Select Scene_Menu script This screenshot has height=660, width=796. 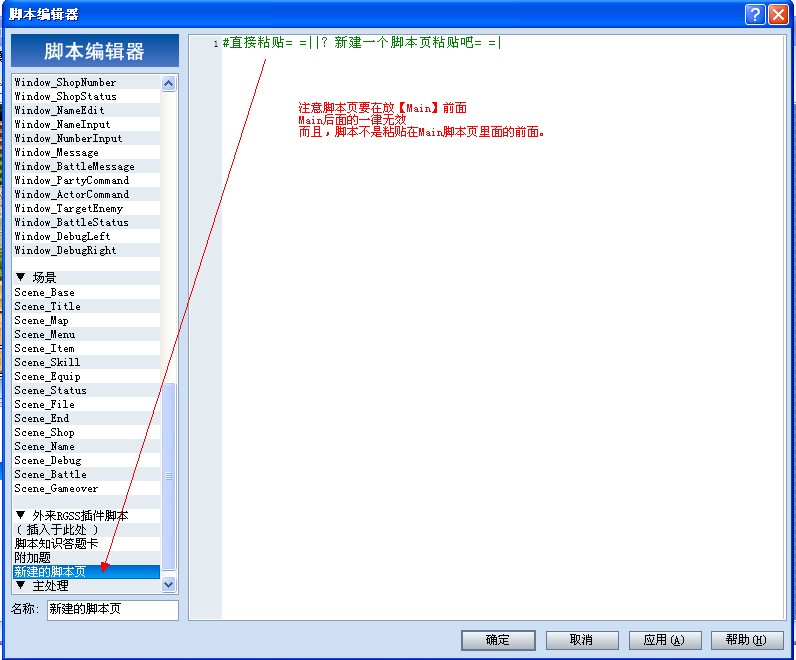[x=86, y=335]
